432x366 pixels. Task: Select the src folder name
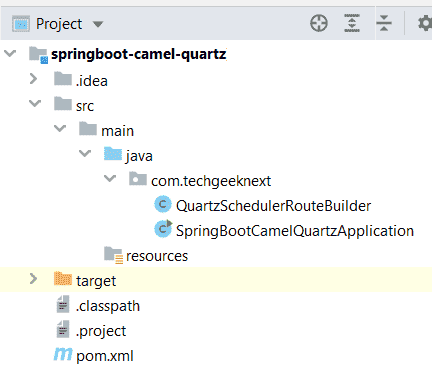[x=85, y=106]
